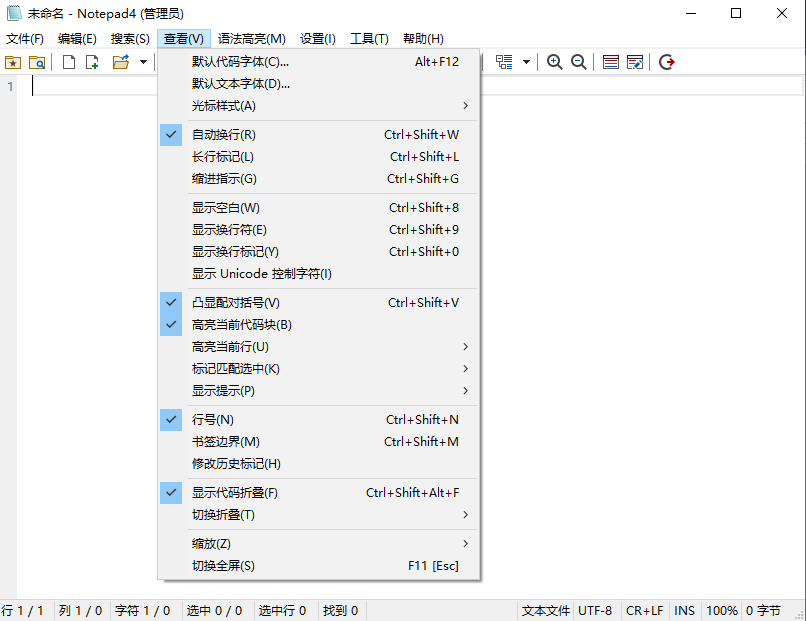This screenshot has width=806, height=621.
Task: Click the browse file folder toolbar icon
Action: click(x=37, y=62)
